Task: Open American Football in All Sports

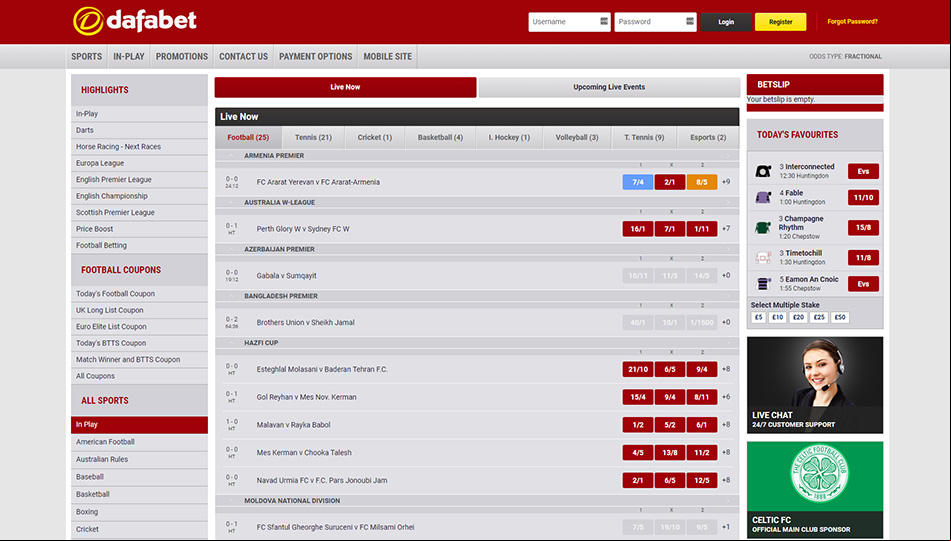Action: tap(139, 442)
